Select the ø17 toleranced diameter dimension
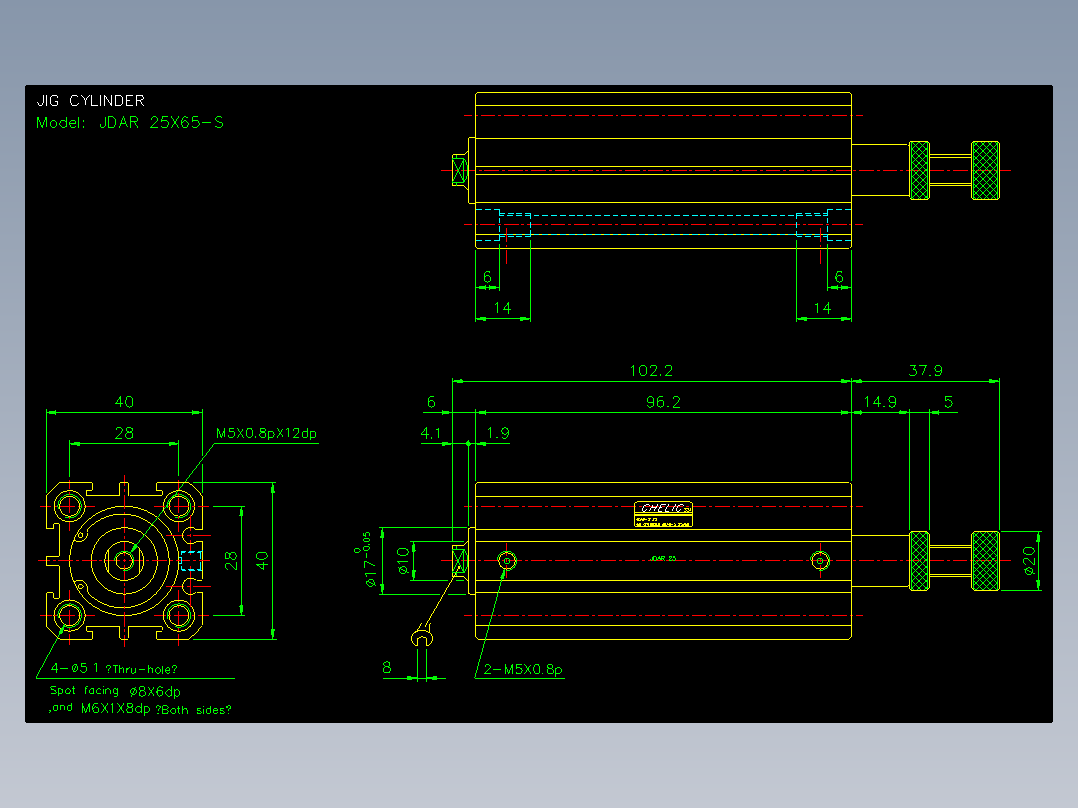This screenshot has height=808, width=1078. 364,560
